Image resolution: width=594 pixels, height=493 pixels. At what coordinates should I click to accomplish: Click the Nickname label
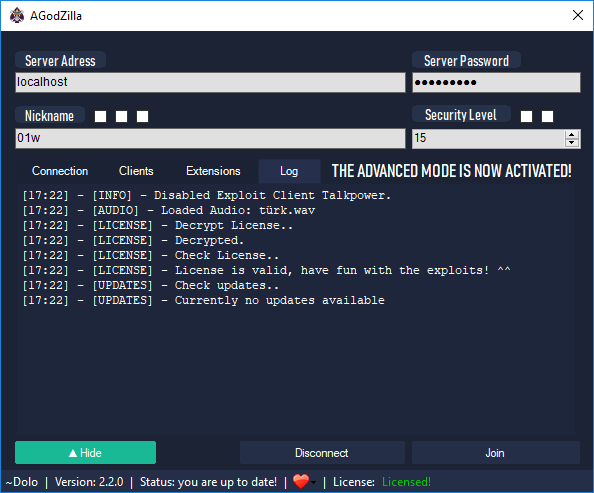pos(50,116)
